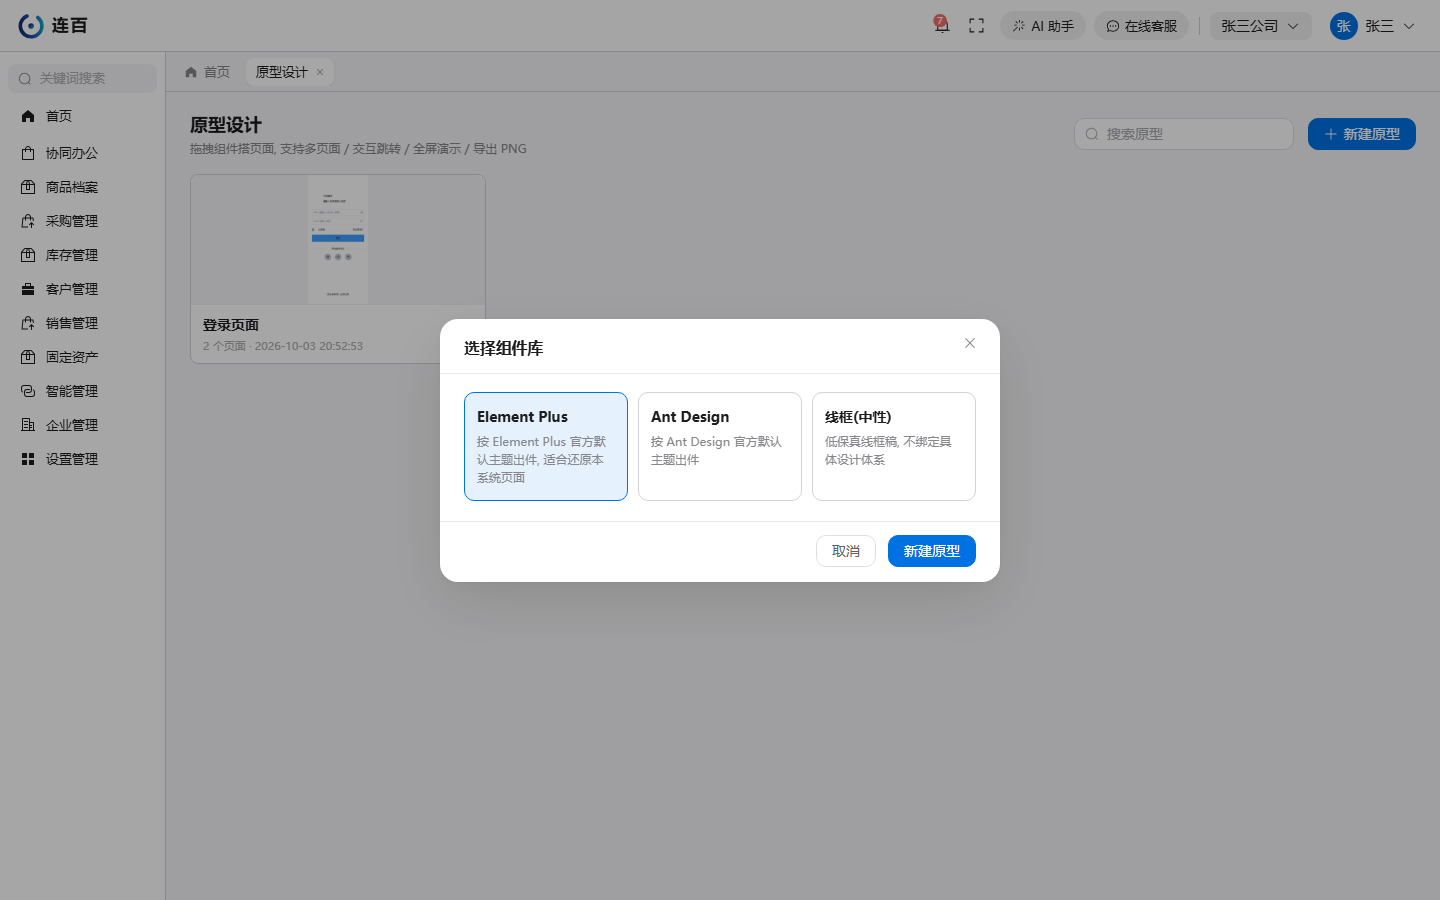This screenshot has width=1440, height=900.
Task: Expand the 张三公司 company dropdown
Action: (1260, 26)
